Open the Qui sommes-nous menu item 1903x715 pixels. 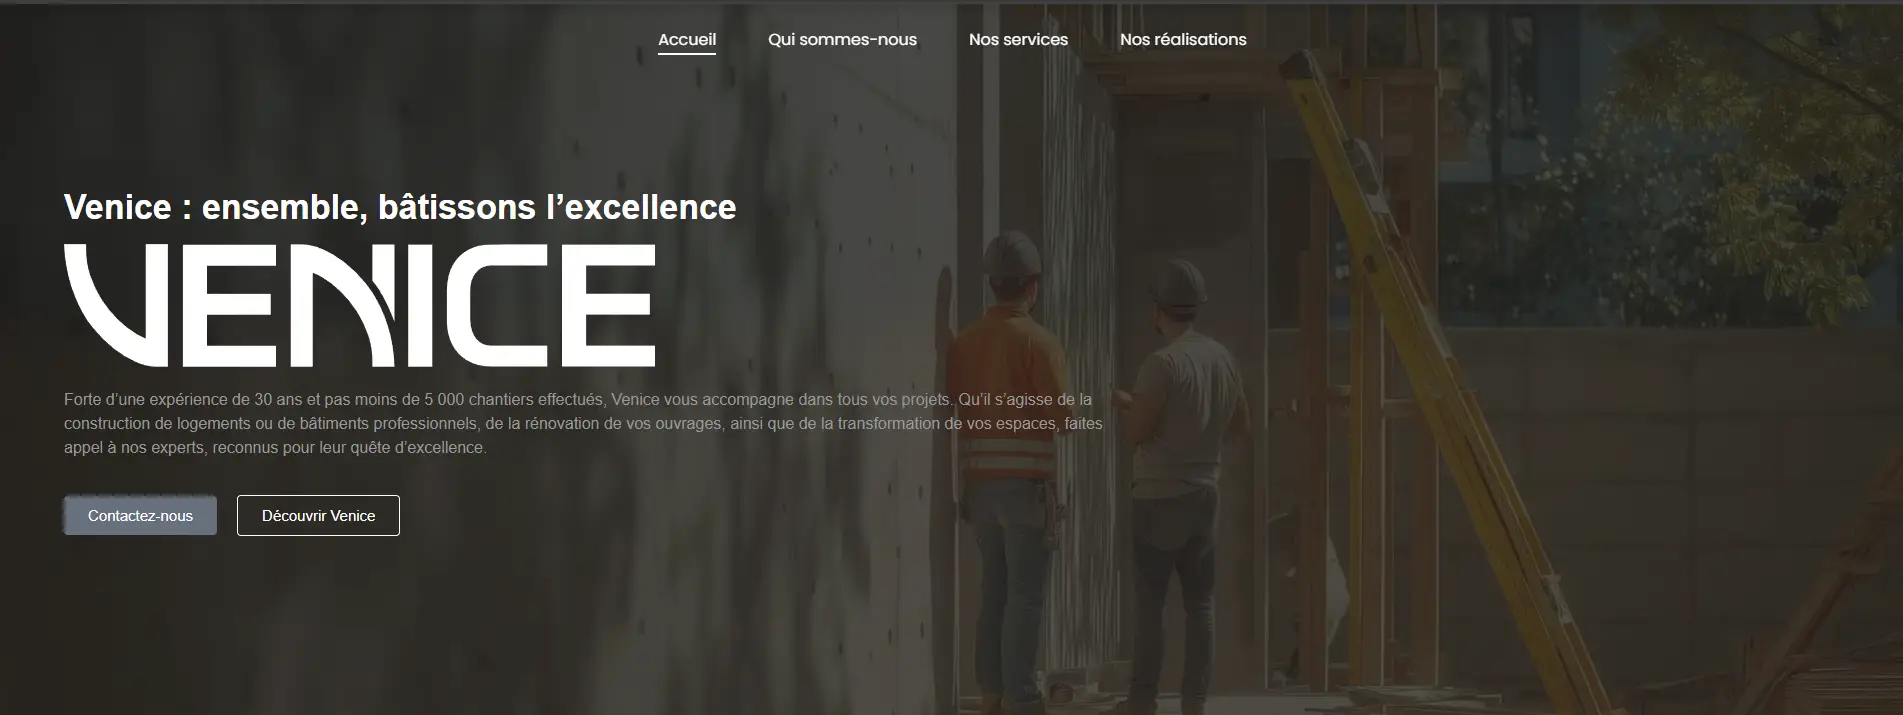(842, 40)
